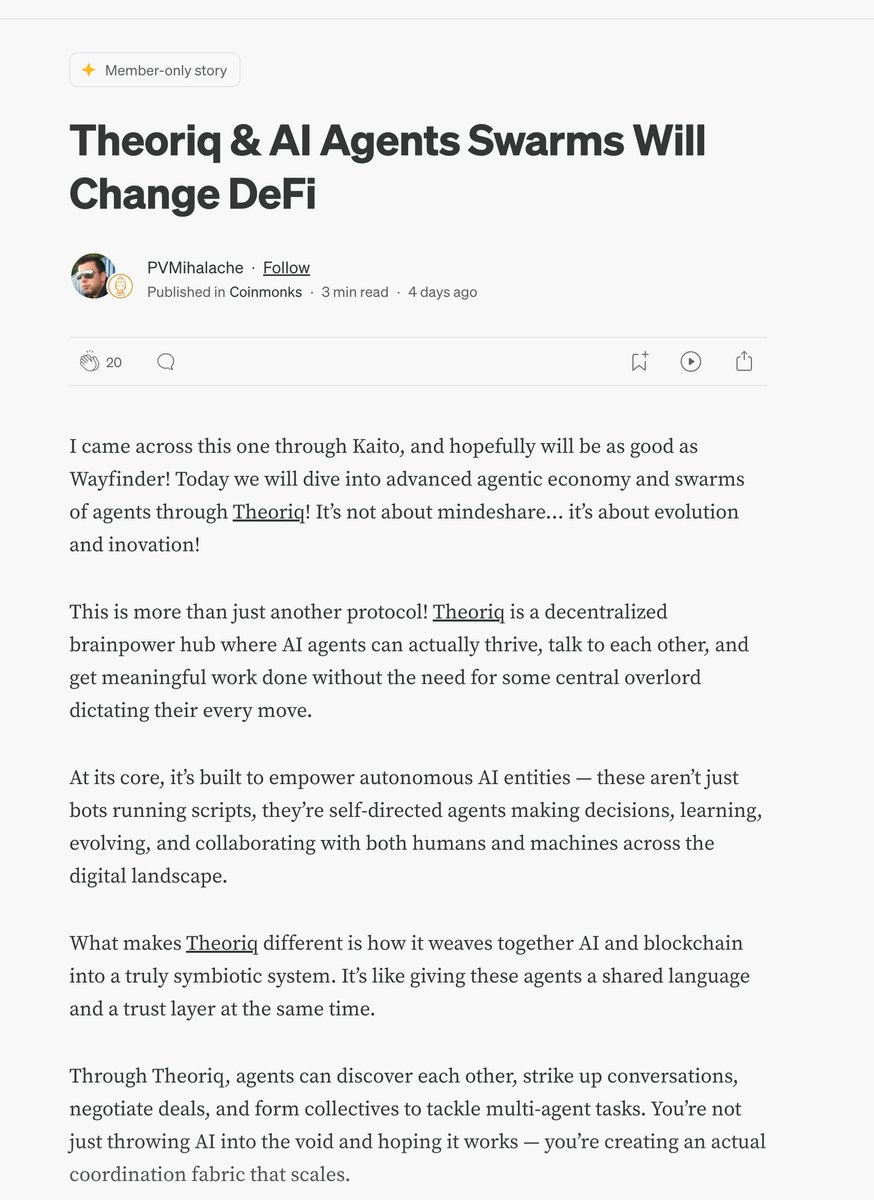Open Theoriq link before "is a decentralized"
Image resolution: width=874 pixels, height=1200 pixels.
469,612
